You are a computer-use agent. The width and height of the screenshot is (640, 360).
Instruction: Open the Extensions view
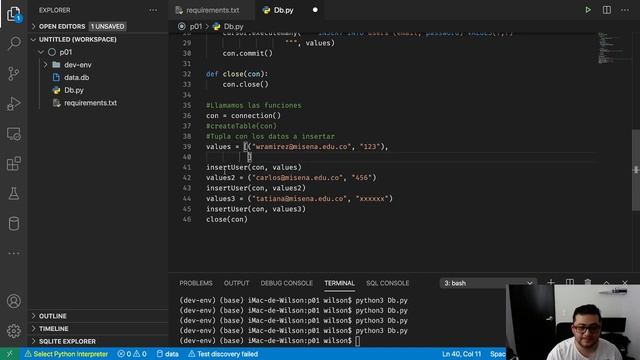[14, 163]
